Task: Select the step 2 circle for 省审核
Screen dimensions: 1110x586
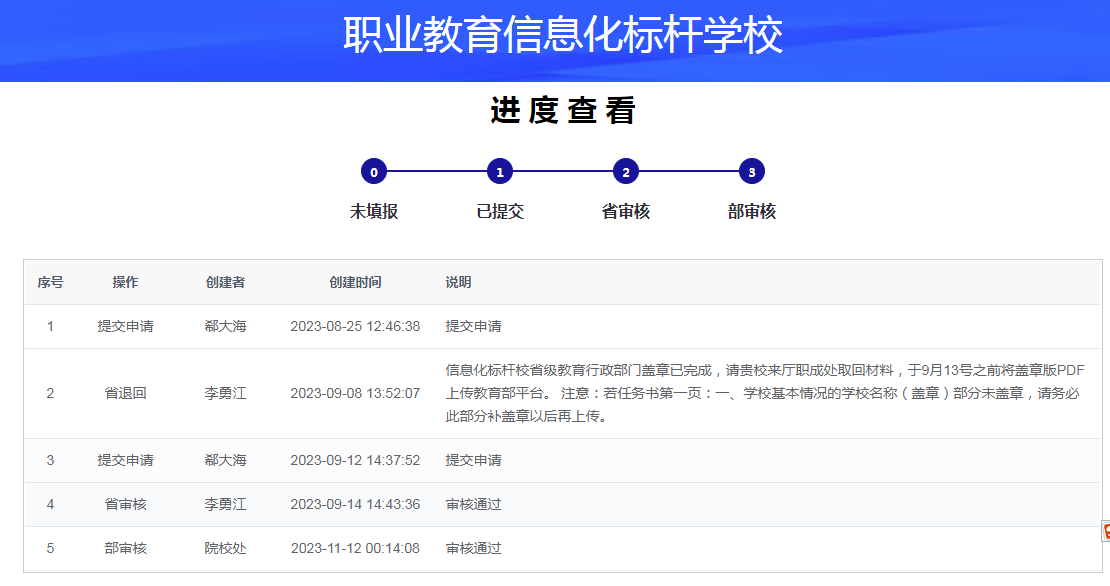Action: (x=626, y=172)
